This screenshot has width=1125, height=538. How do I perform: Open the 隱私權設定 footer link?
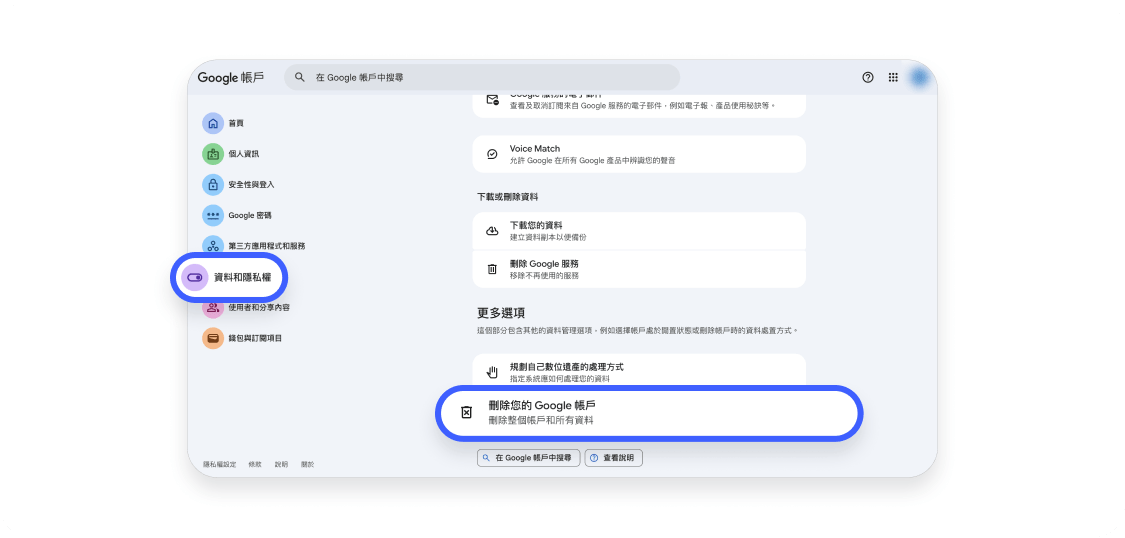click(x=220, y=465)
